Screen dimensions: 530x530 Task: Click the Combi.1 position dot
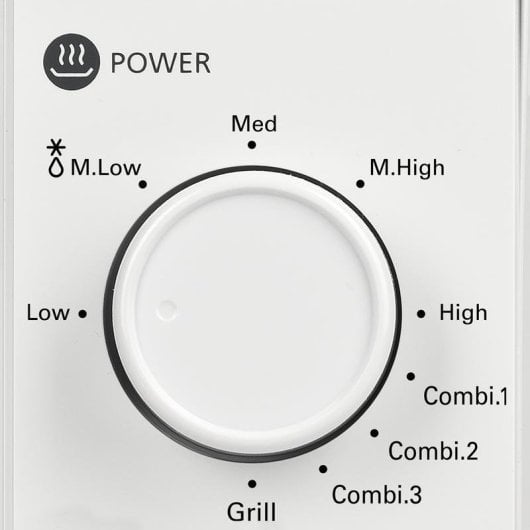(x=411, y=376)
